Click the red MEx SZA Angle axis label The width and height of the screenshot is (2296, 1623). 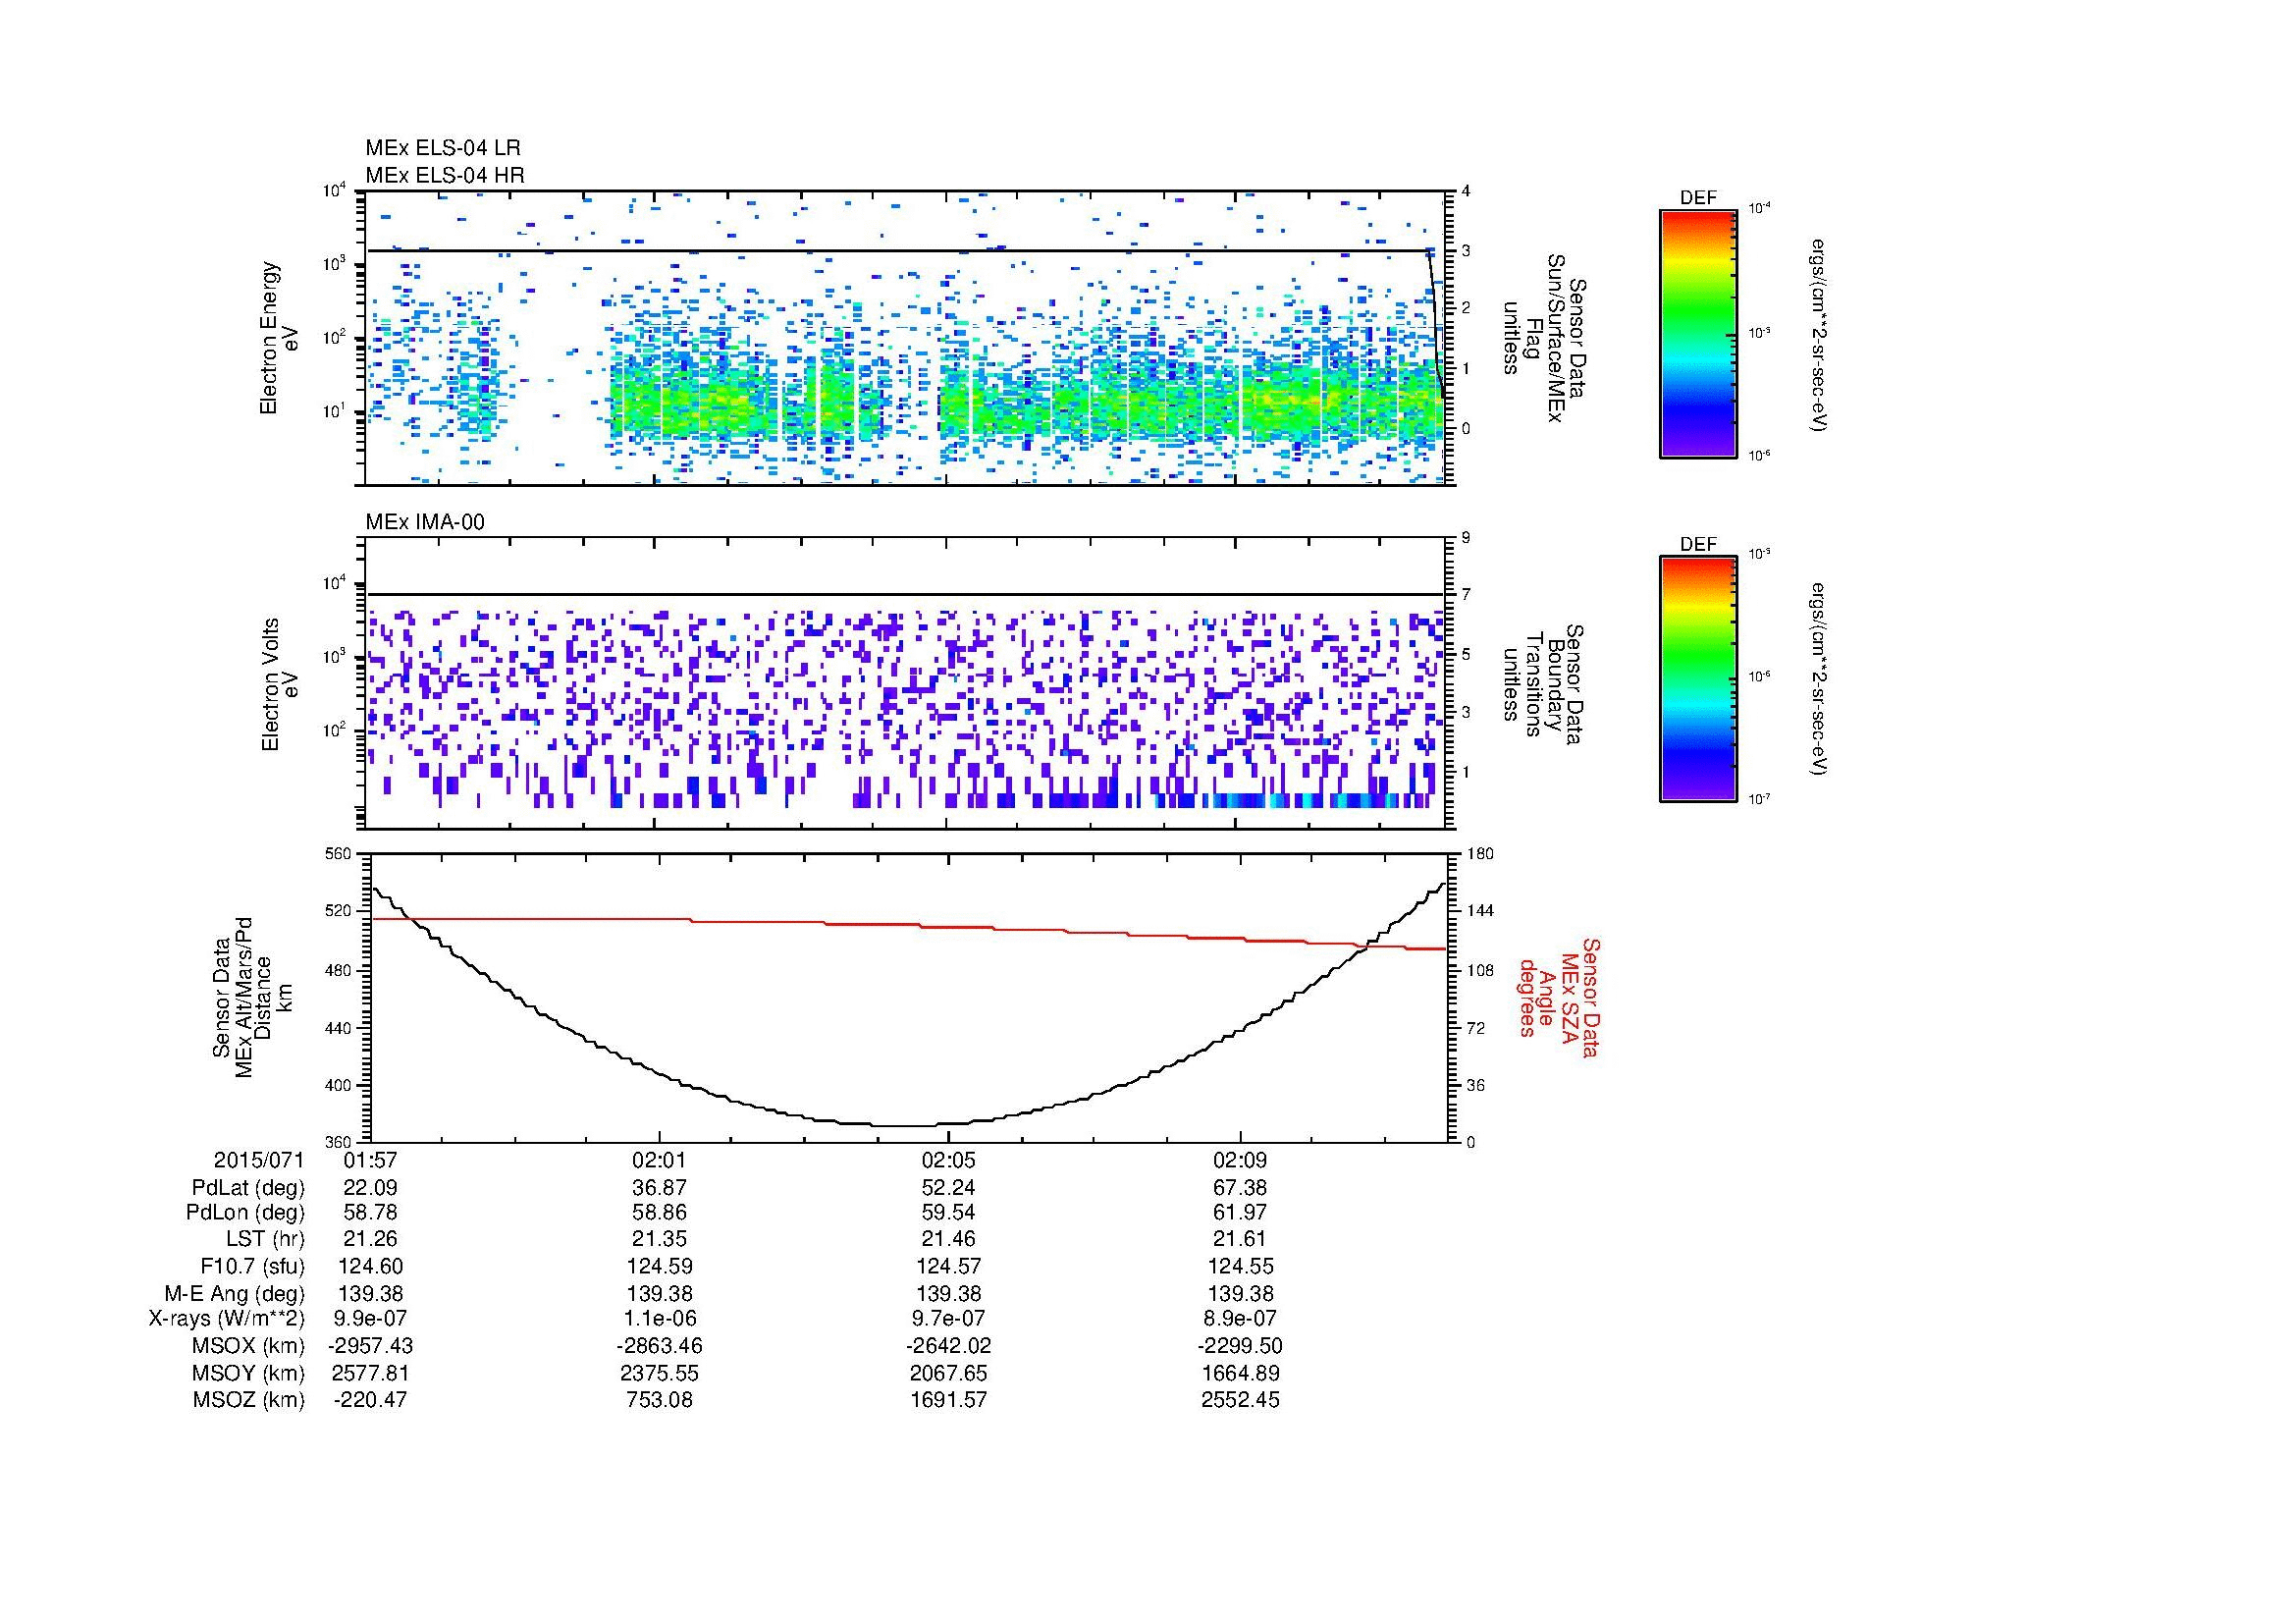[1558, 997]
